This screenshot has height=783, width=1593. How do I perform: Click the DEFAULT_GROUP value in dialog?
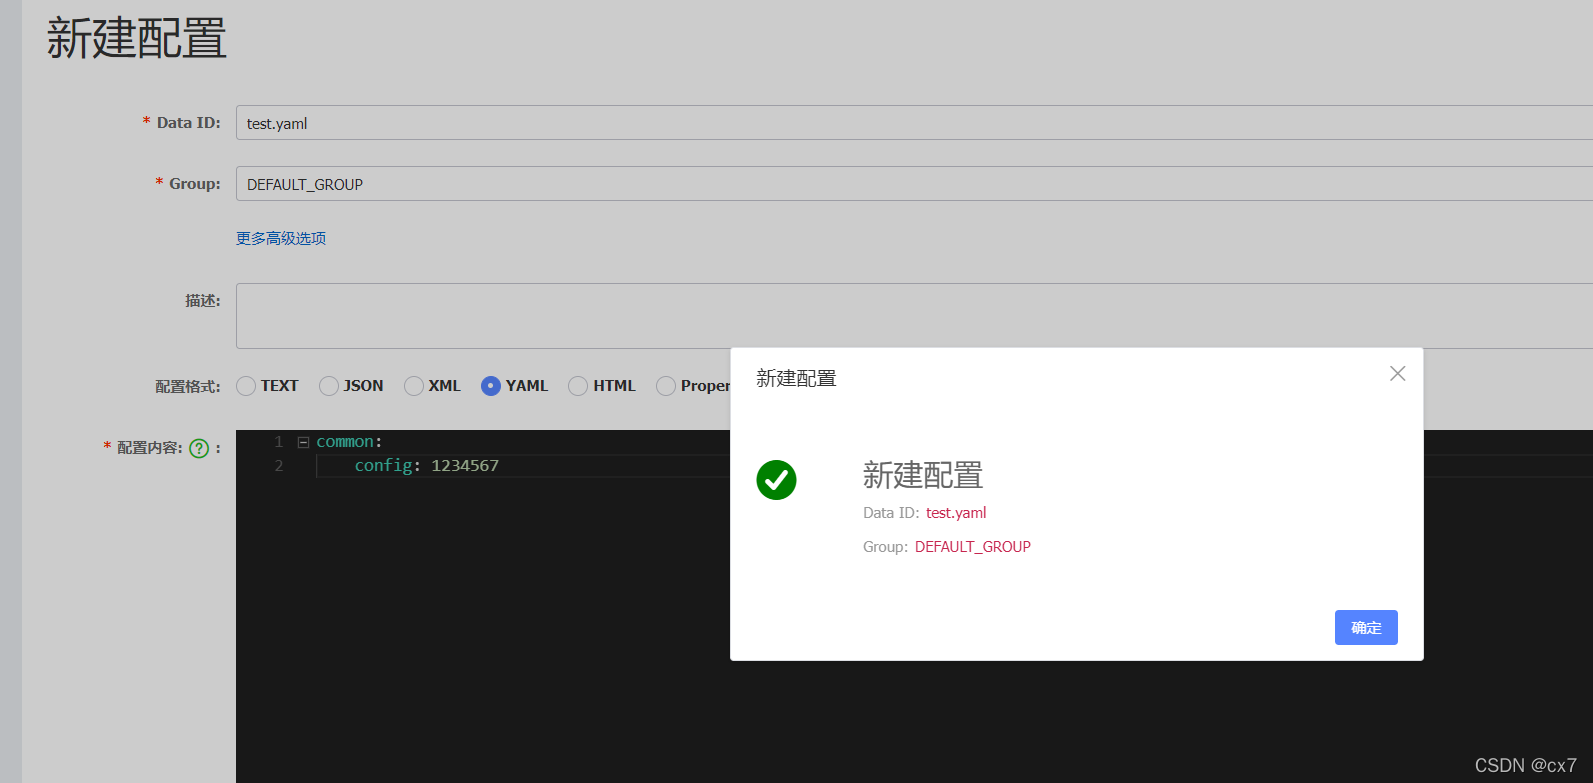[973, 547]
